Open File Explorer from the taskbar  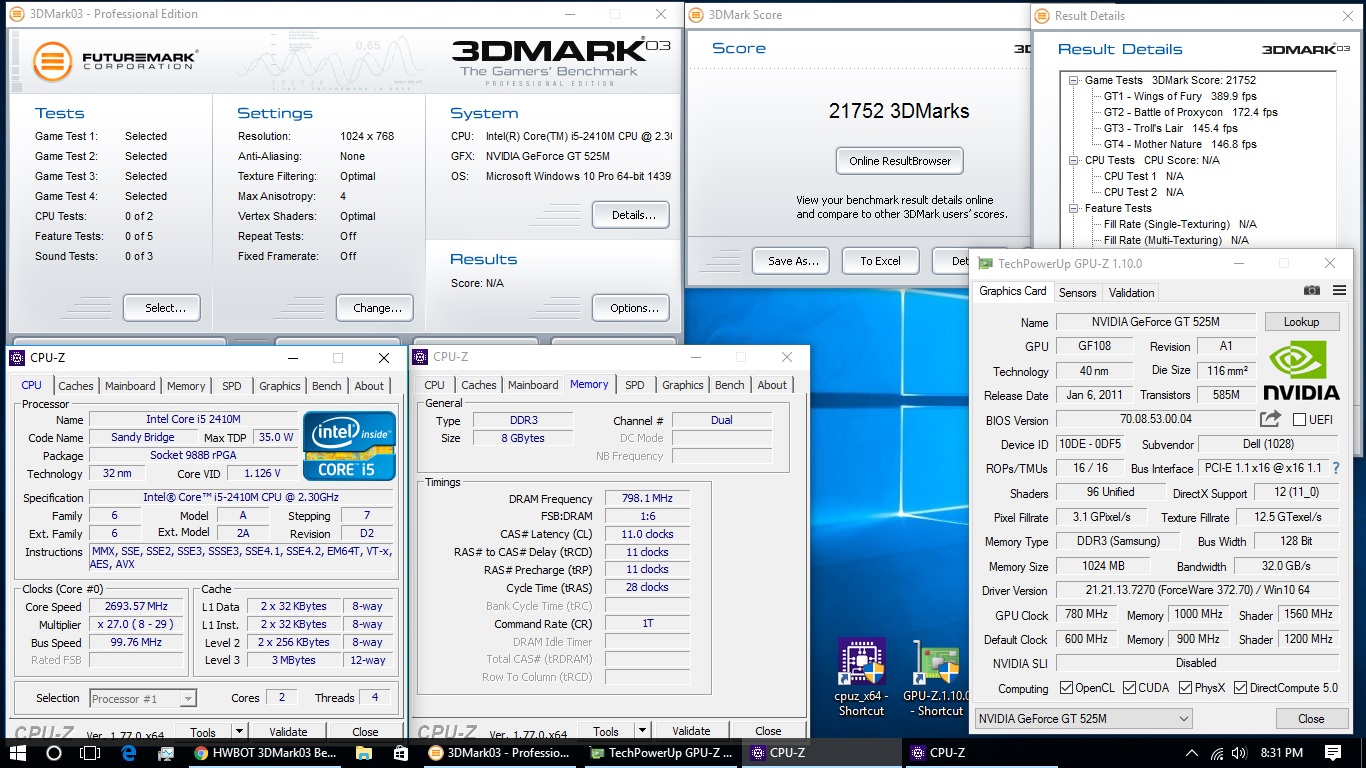click(364, 752)
